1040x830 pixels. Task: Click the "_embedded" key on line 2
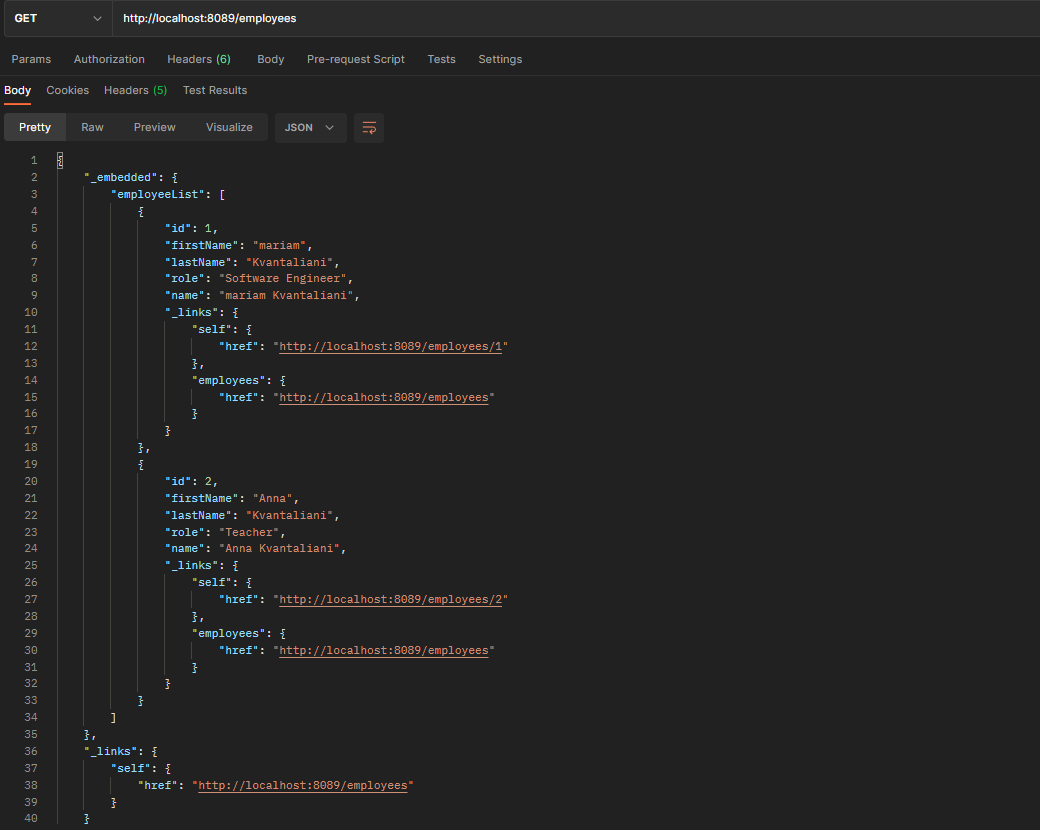(121, 177)
